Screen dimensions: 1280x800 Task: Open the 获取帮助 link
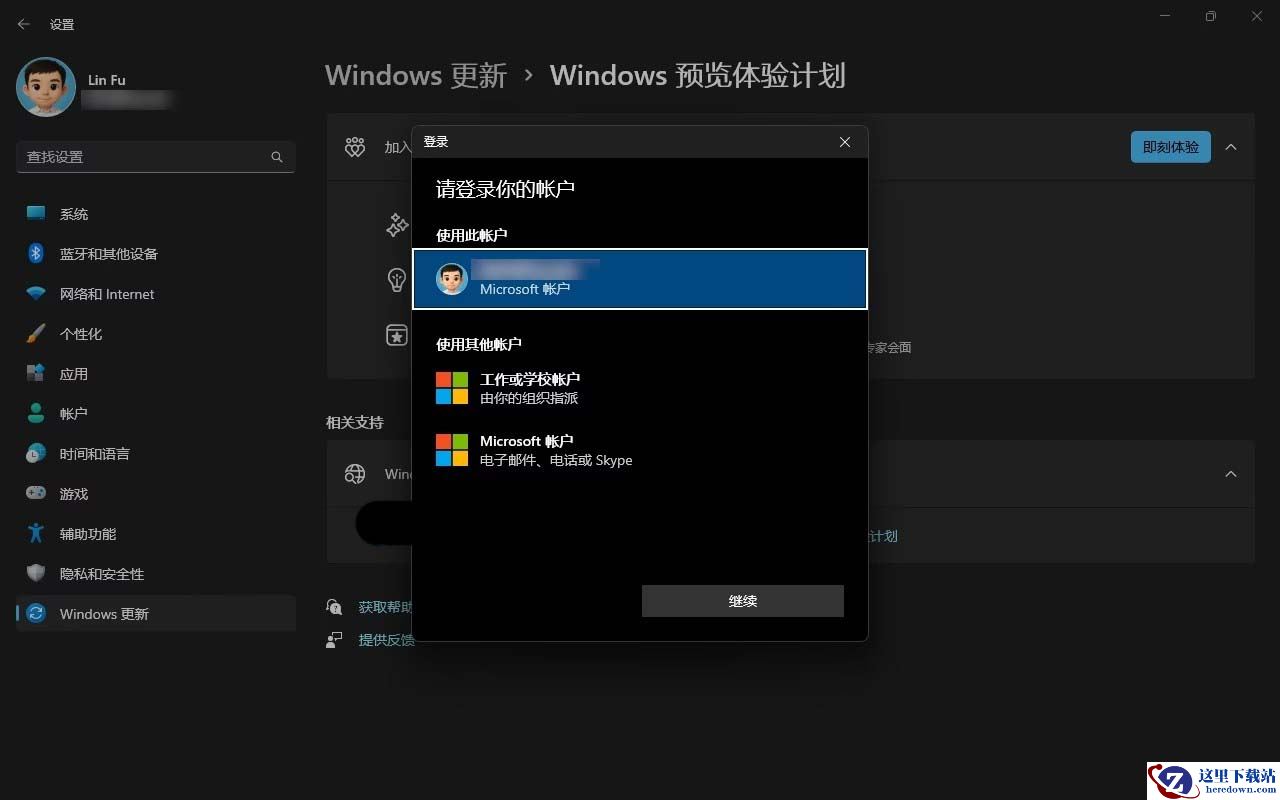pos(385,607)
